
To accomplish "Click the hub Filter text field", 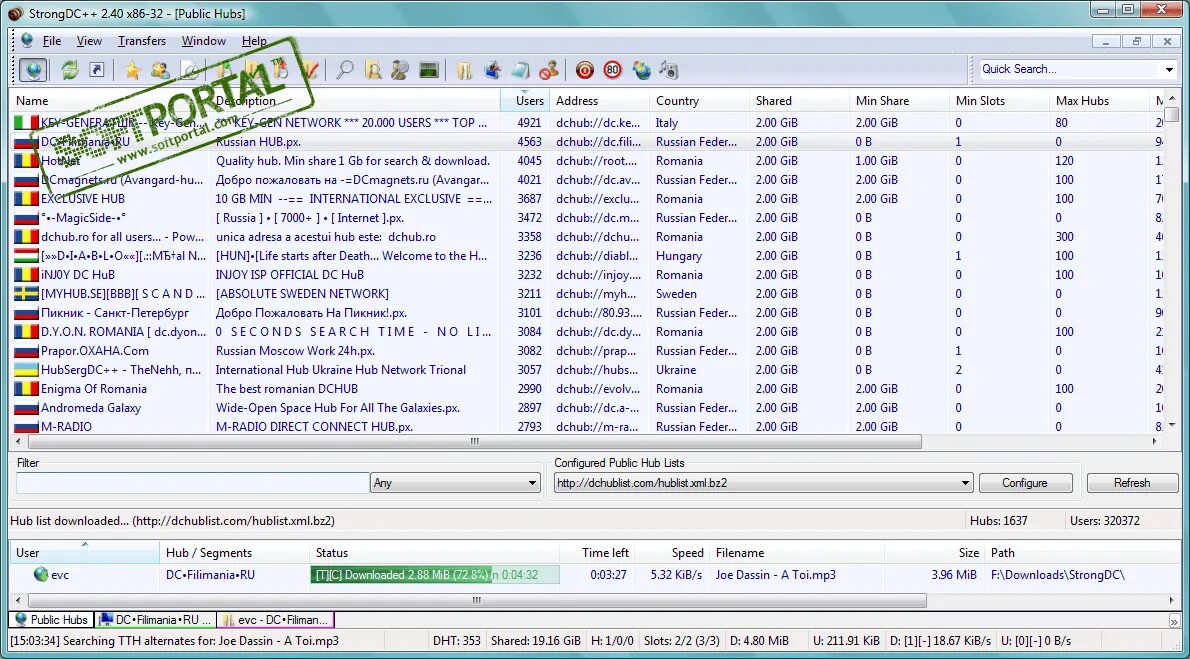I will (x=193, y=483).
